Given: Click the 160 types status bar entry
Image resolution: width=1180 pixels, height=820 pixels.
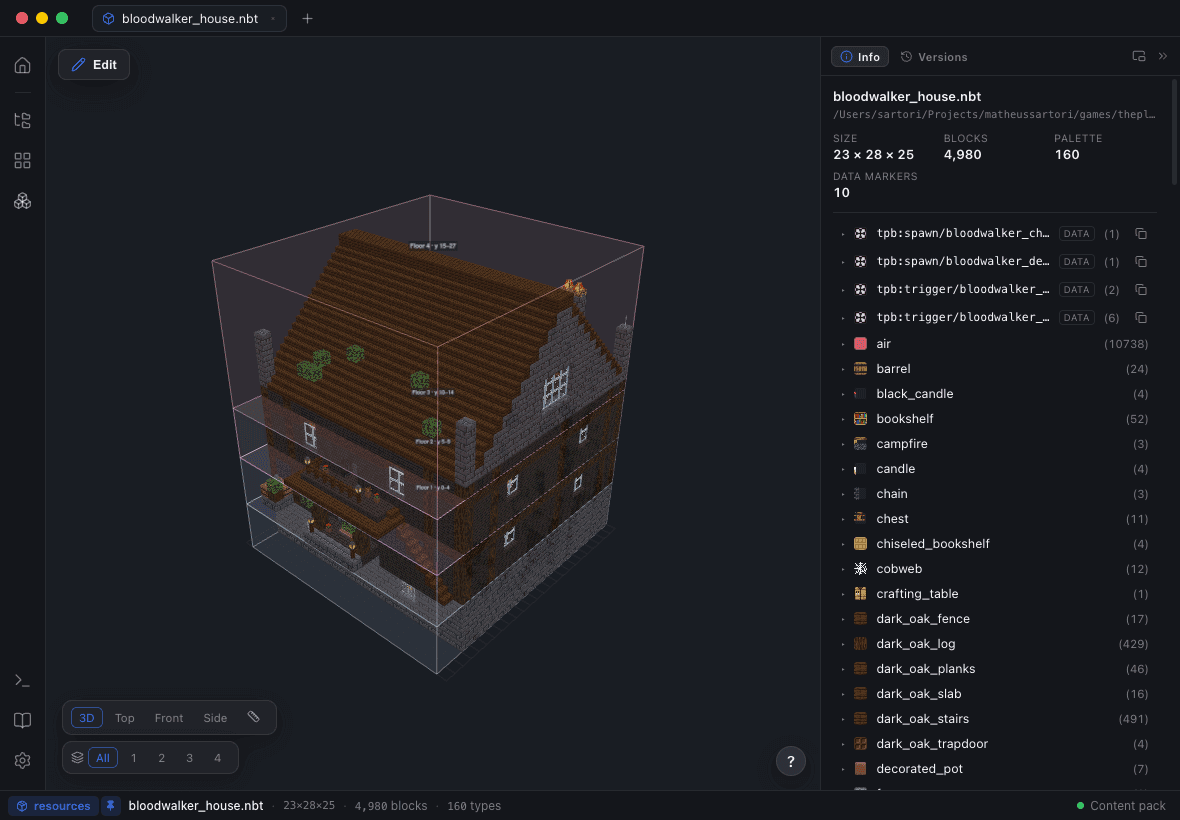Looking at the screenshot, I should [474, 806].
